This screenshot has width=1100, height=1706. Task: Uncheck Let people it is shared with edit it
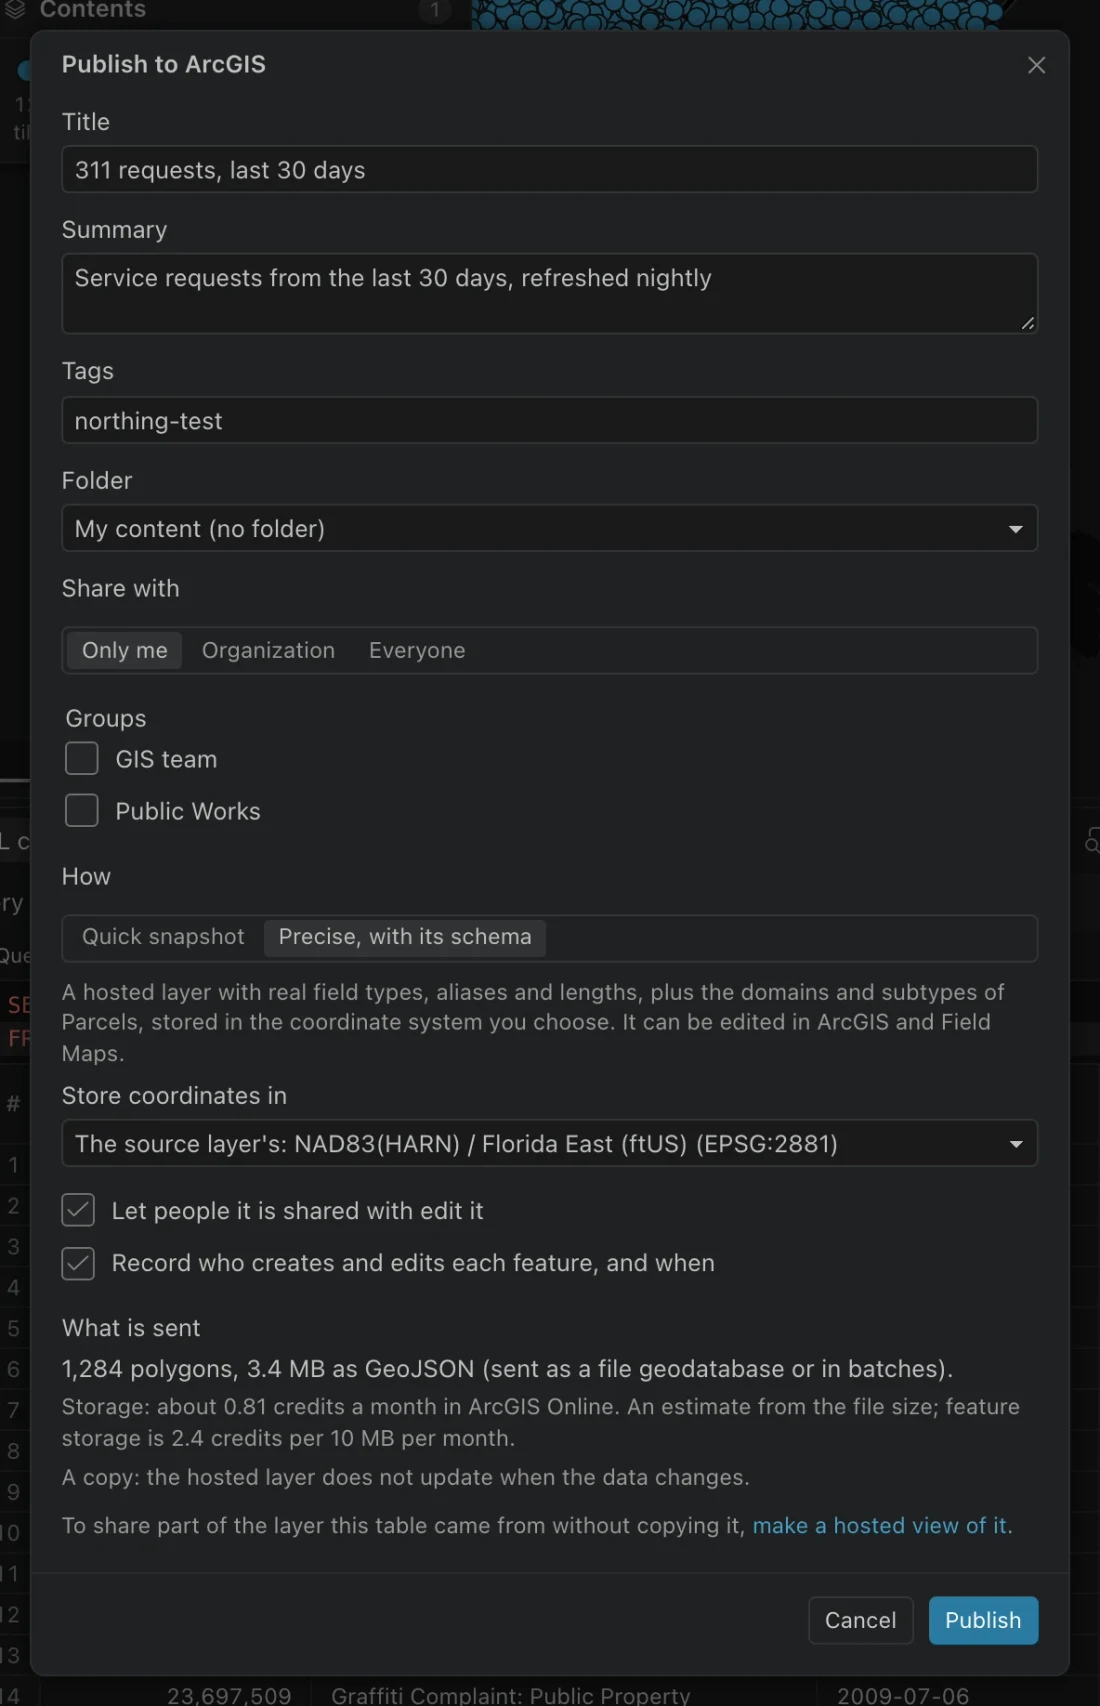[x=78, y=1210]
